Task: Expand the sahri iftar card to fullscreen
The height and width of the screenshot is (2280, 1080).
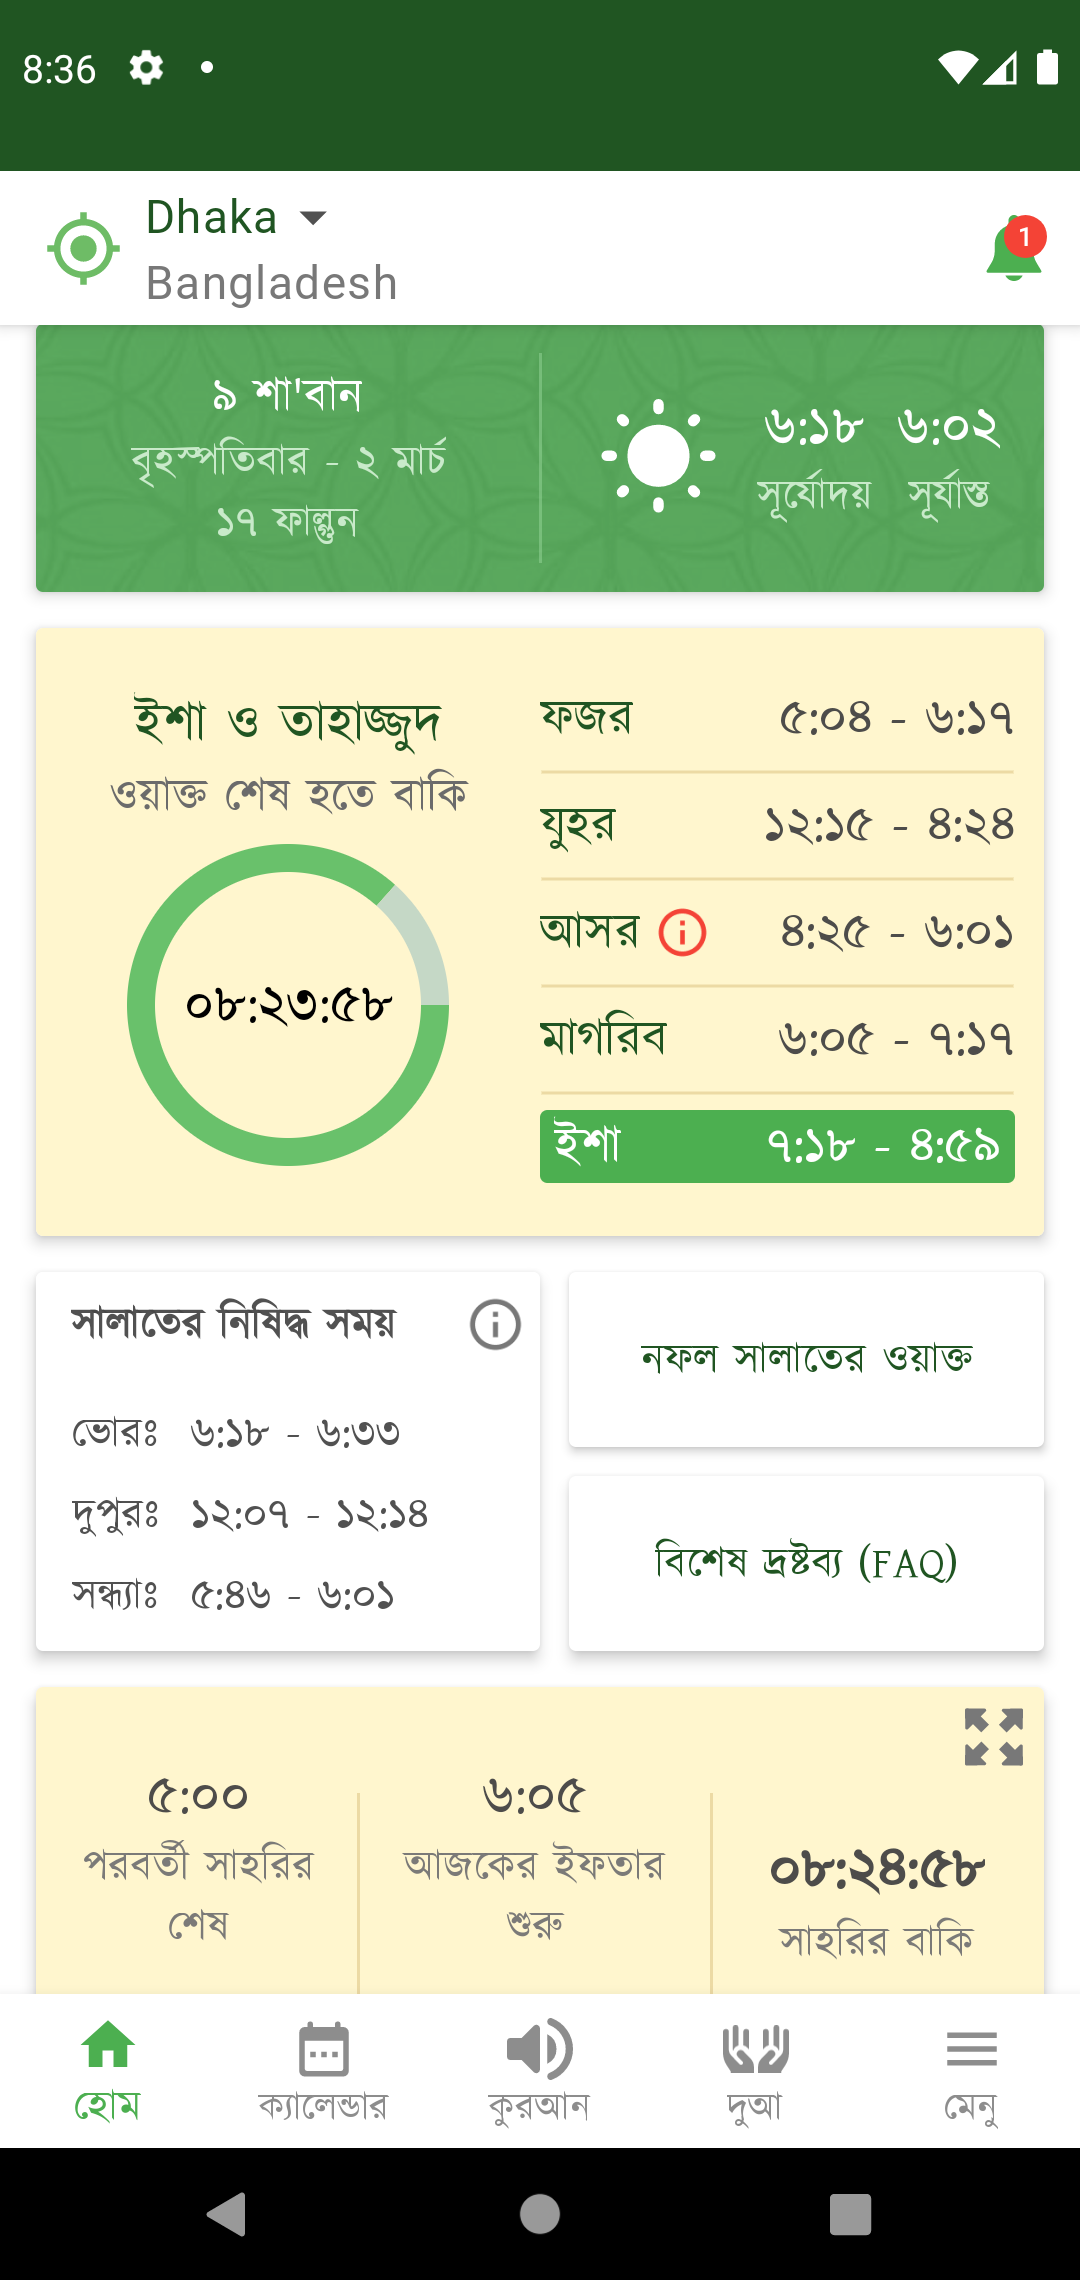Action: click(x=994, y=1737)
